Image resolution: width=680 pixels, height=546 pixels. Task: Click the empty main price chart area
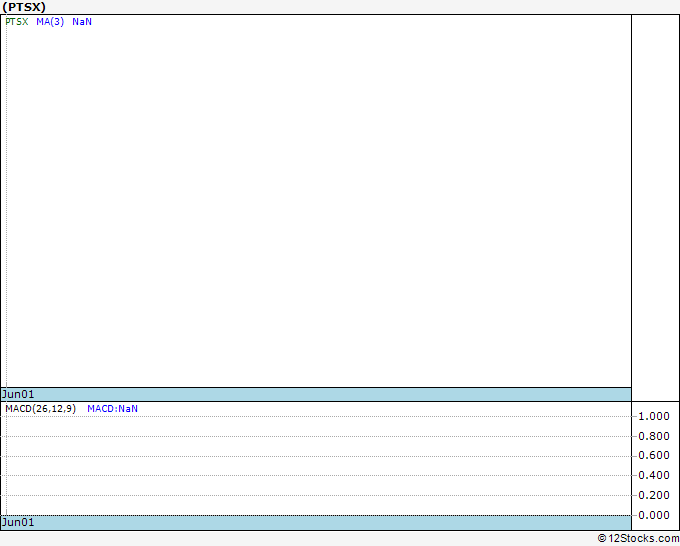(x=318, y=200)
